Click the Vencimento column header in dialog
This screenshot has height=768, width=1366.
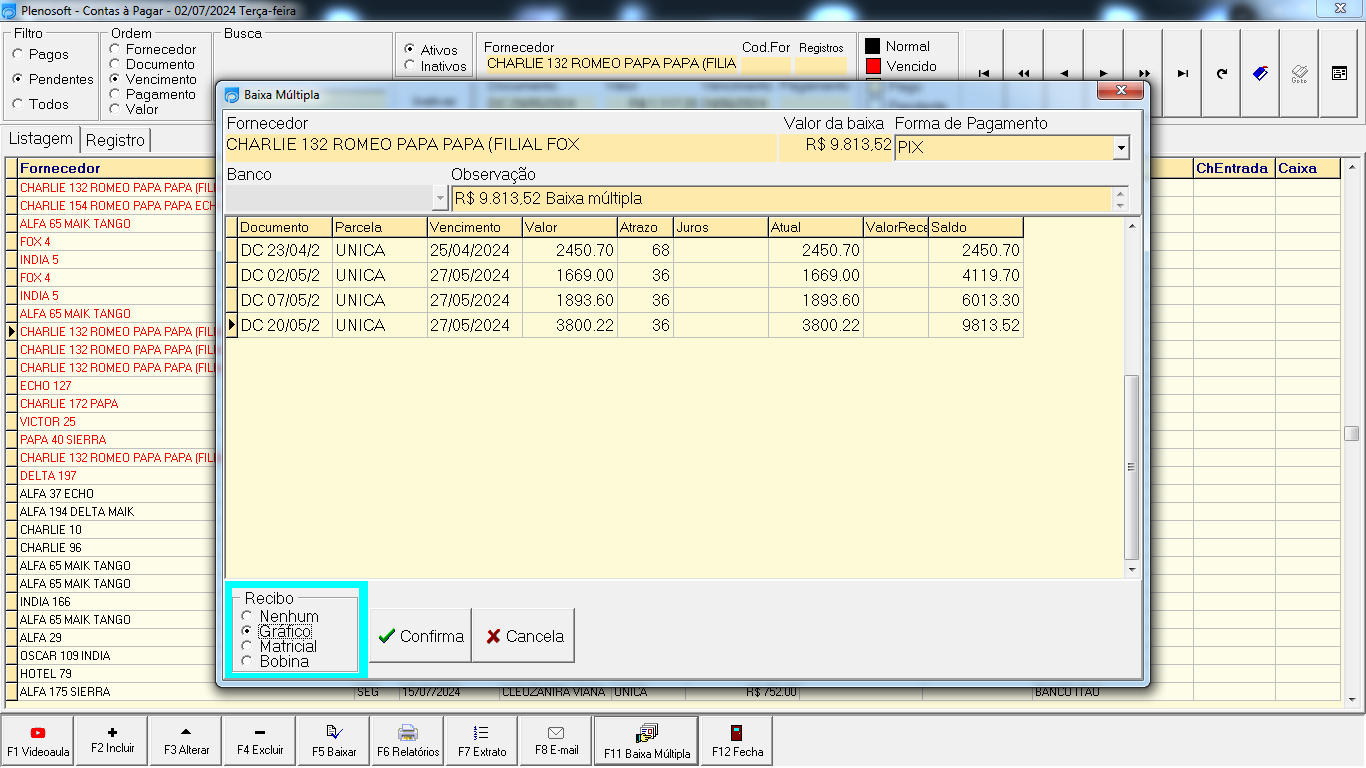tap(475, 227)
